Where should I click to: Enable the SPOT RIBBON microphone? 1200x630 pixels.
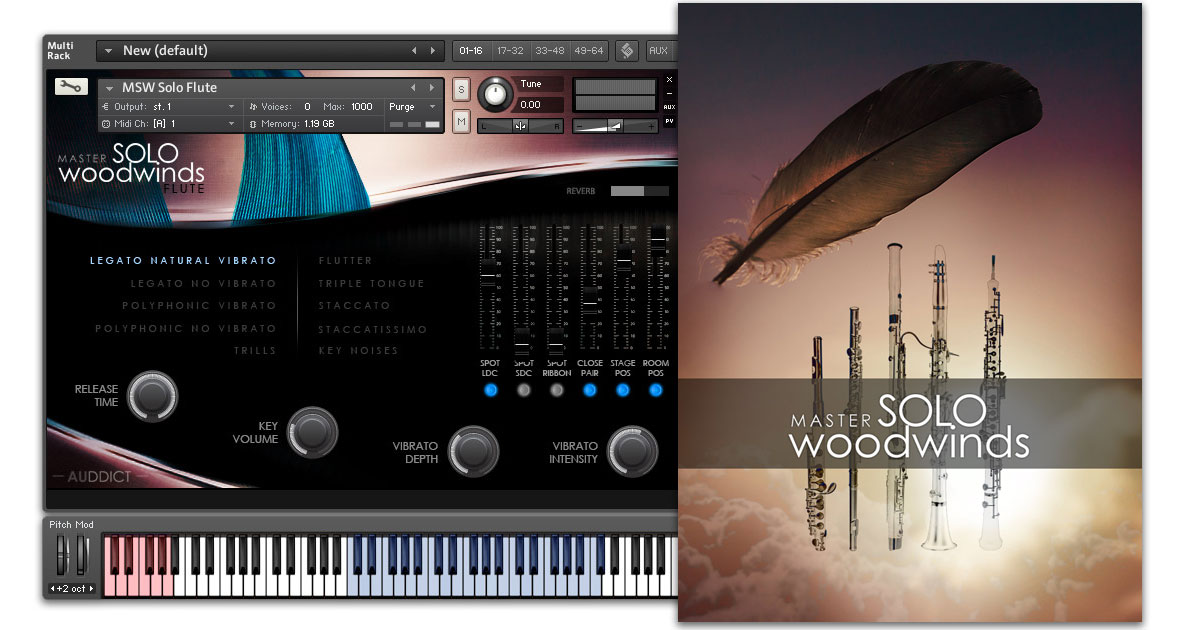556,392
